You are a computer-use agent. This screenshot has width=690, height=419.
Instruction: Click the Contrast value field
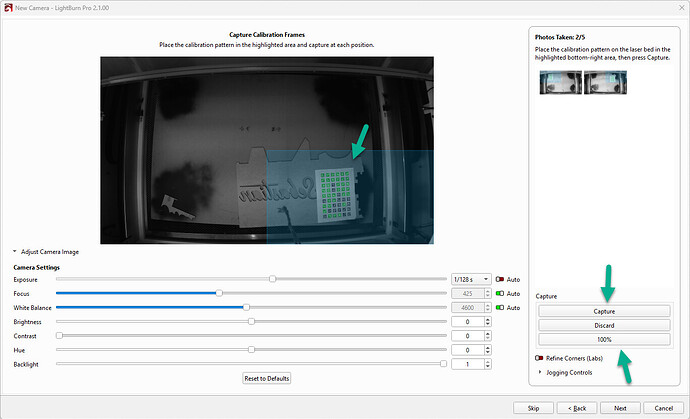(x=467, y=336)
